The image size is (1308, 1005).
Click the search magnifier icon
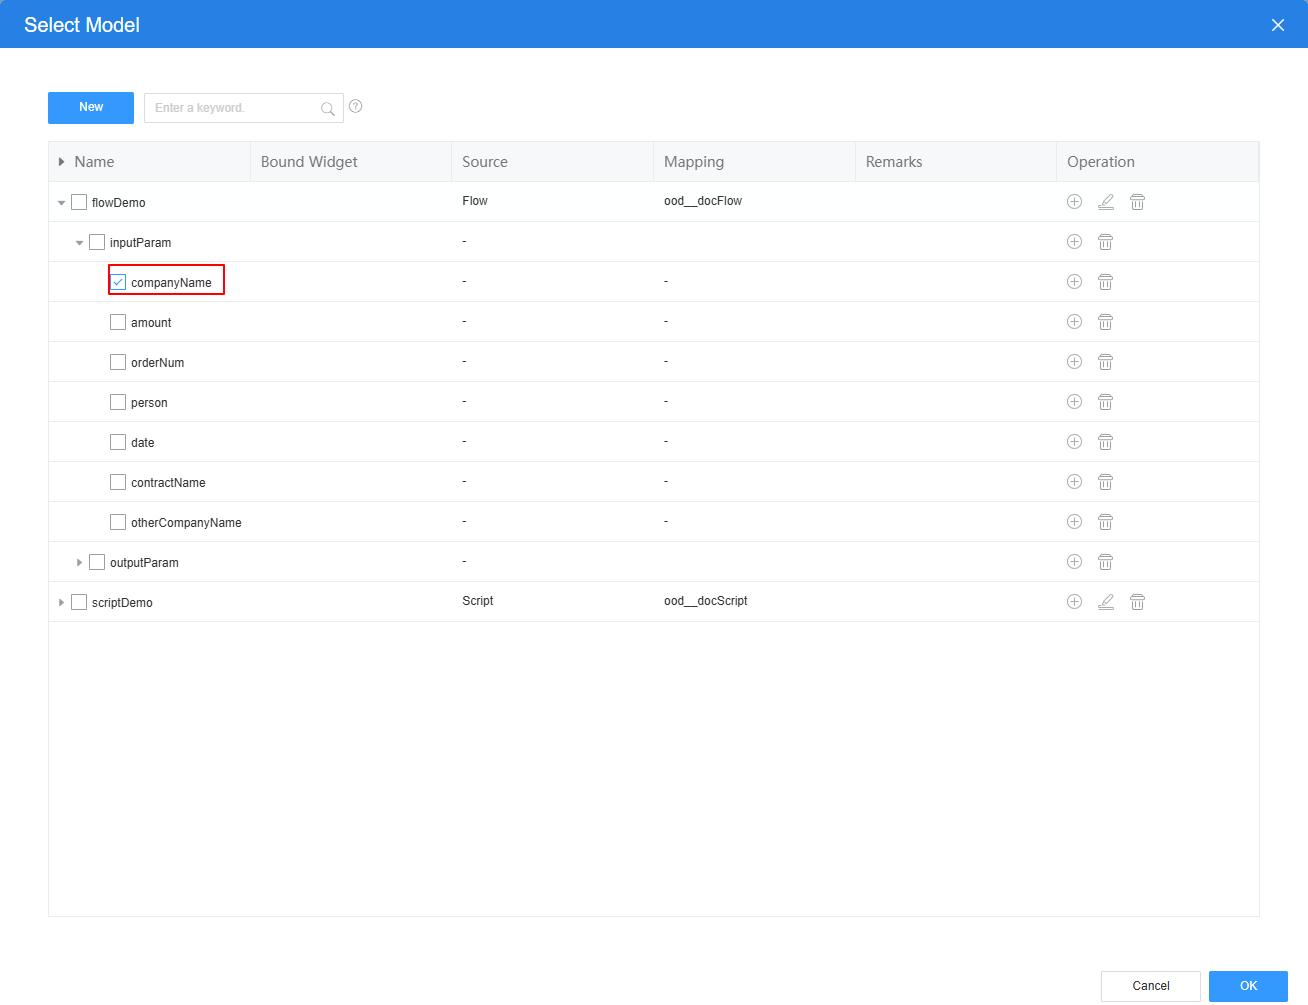pos(327,108)
